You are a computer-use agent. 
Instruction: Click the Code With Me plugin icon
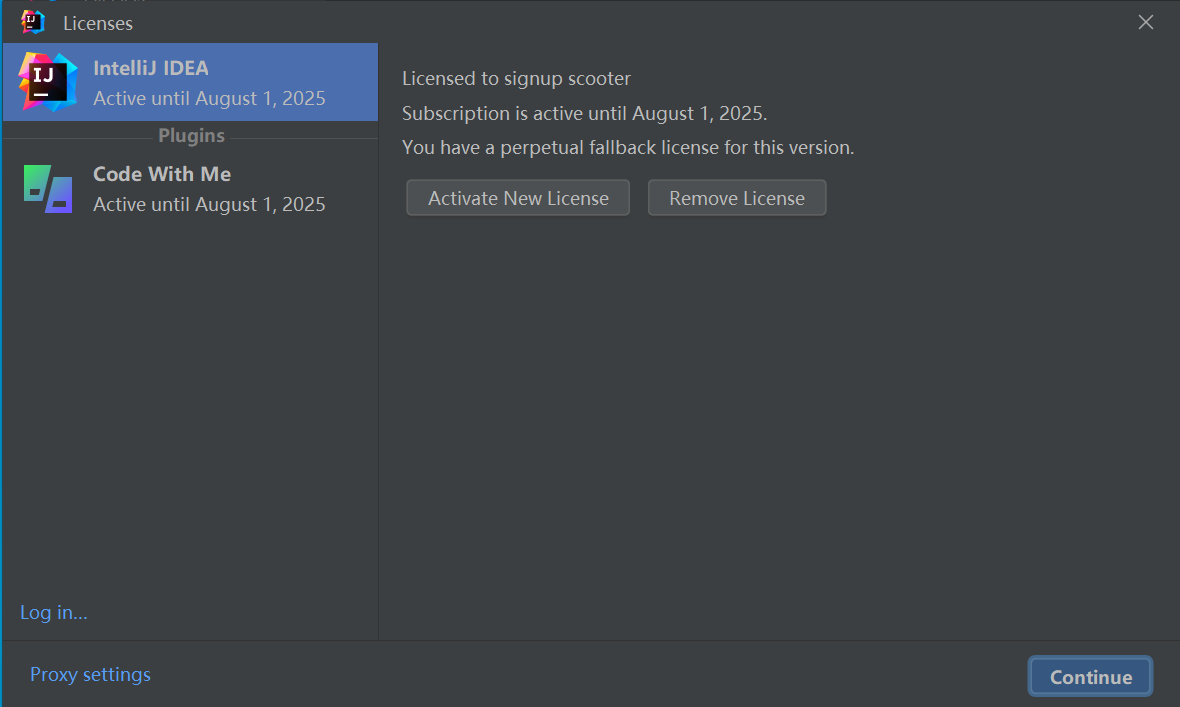[x=48, y=189]
